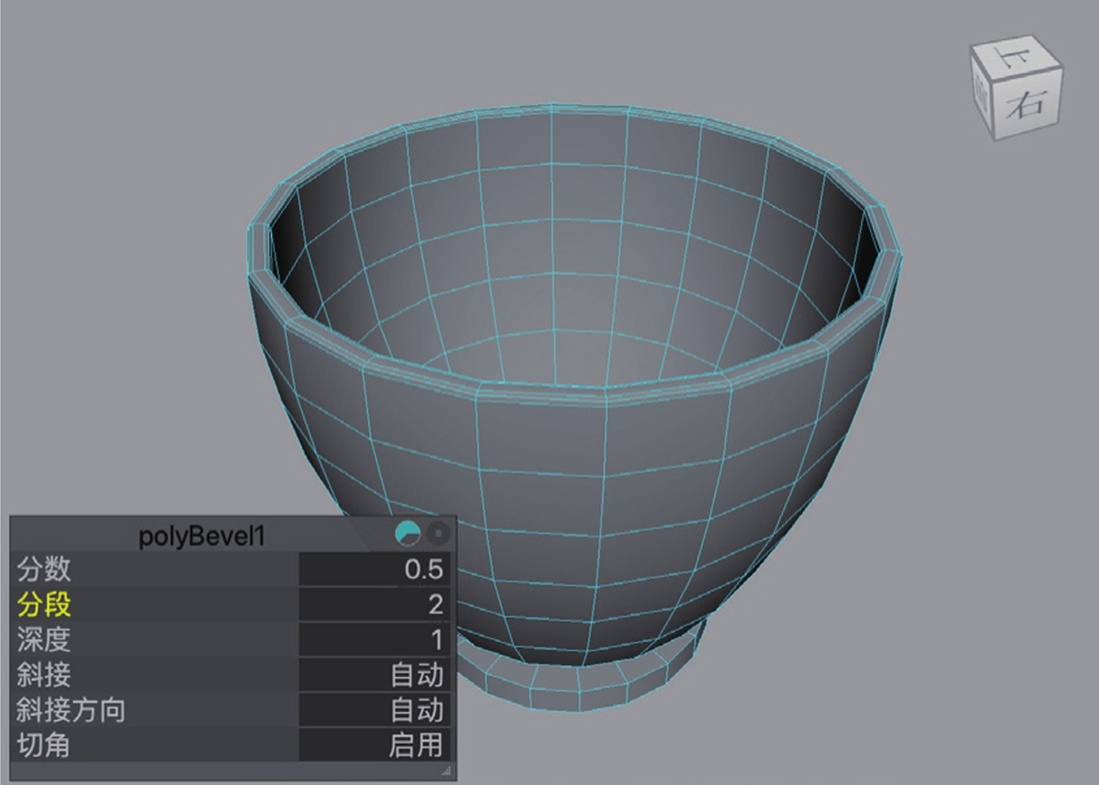The image size is (1099, 785).
Task: Click the polyBevel1 panel title
Action: (x=203, y=536)
